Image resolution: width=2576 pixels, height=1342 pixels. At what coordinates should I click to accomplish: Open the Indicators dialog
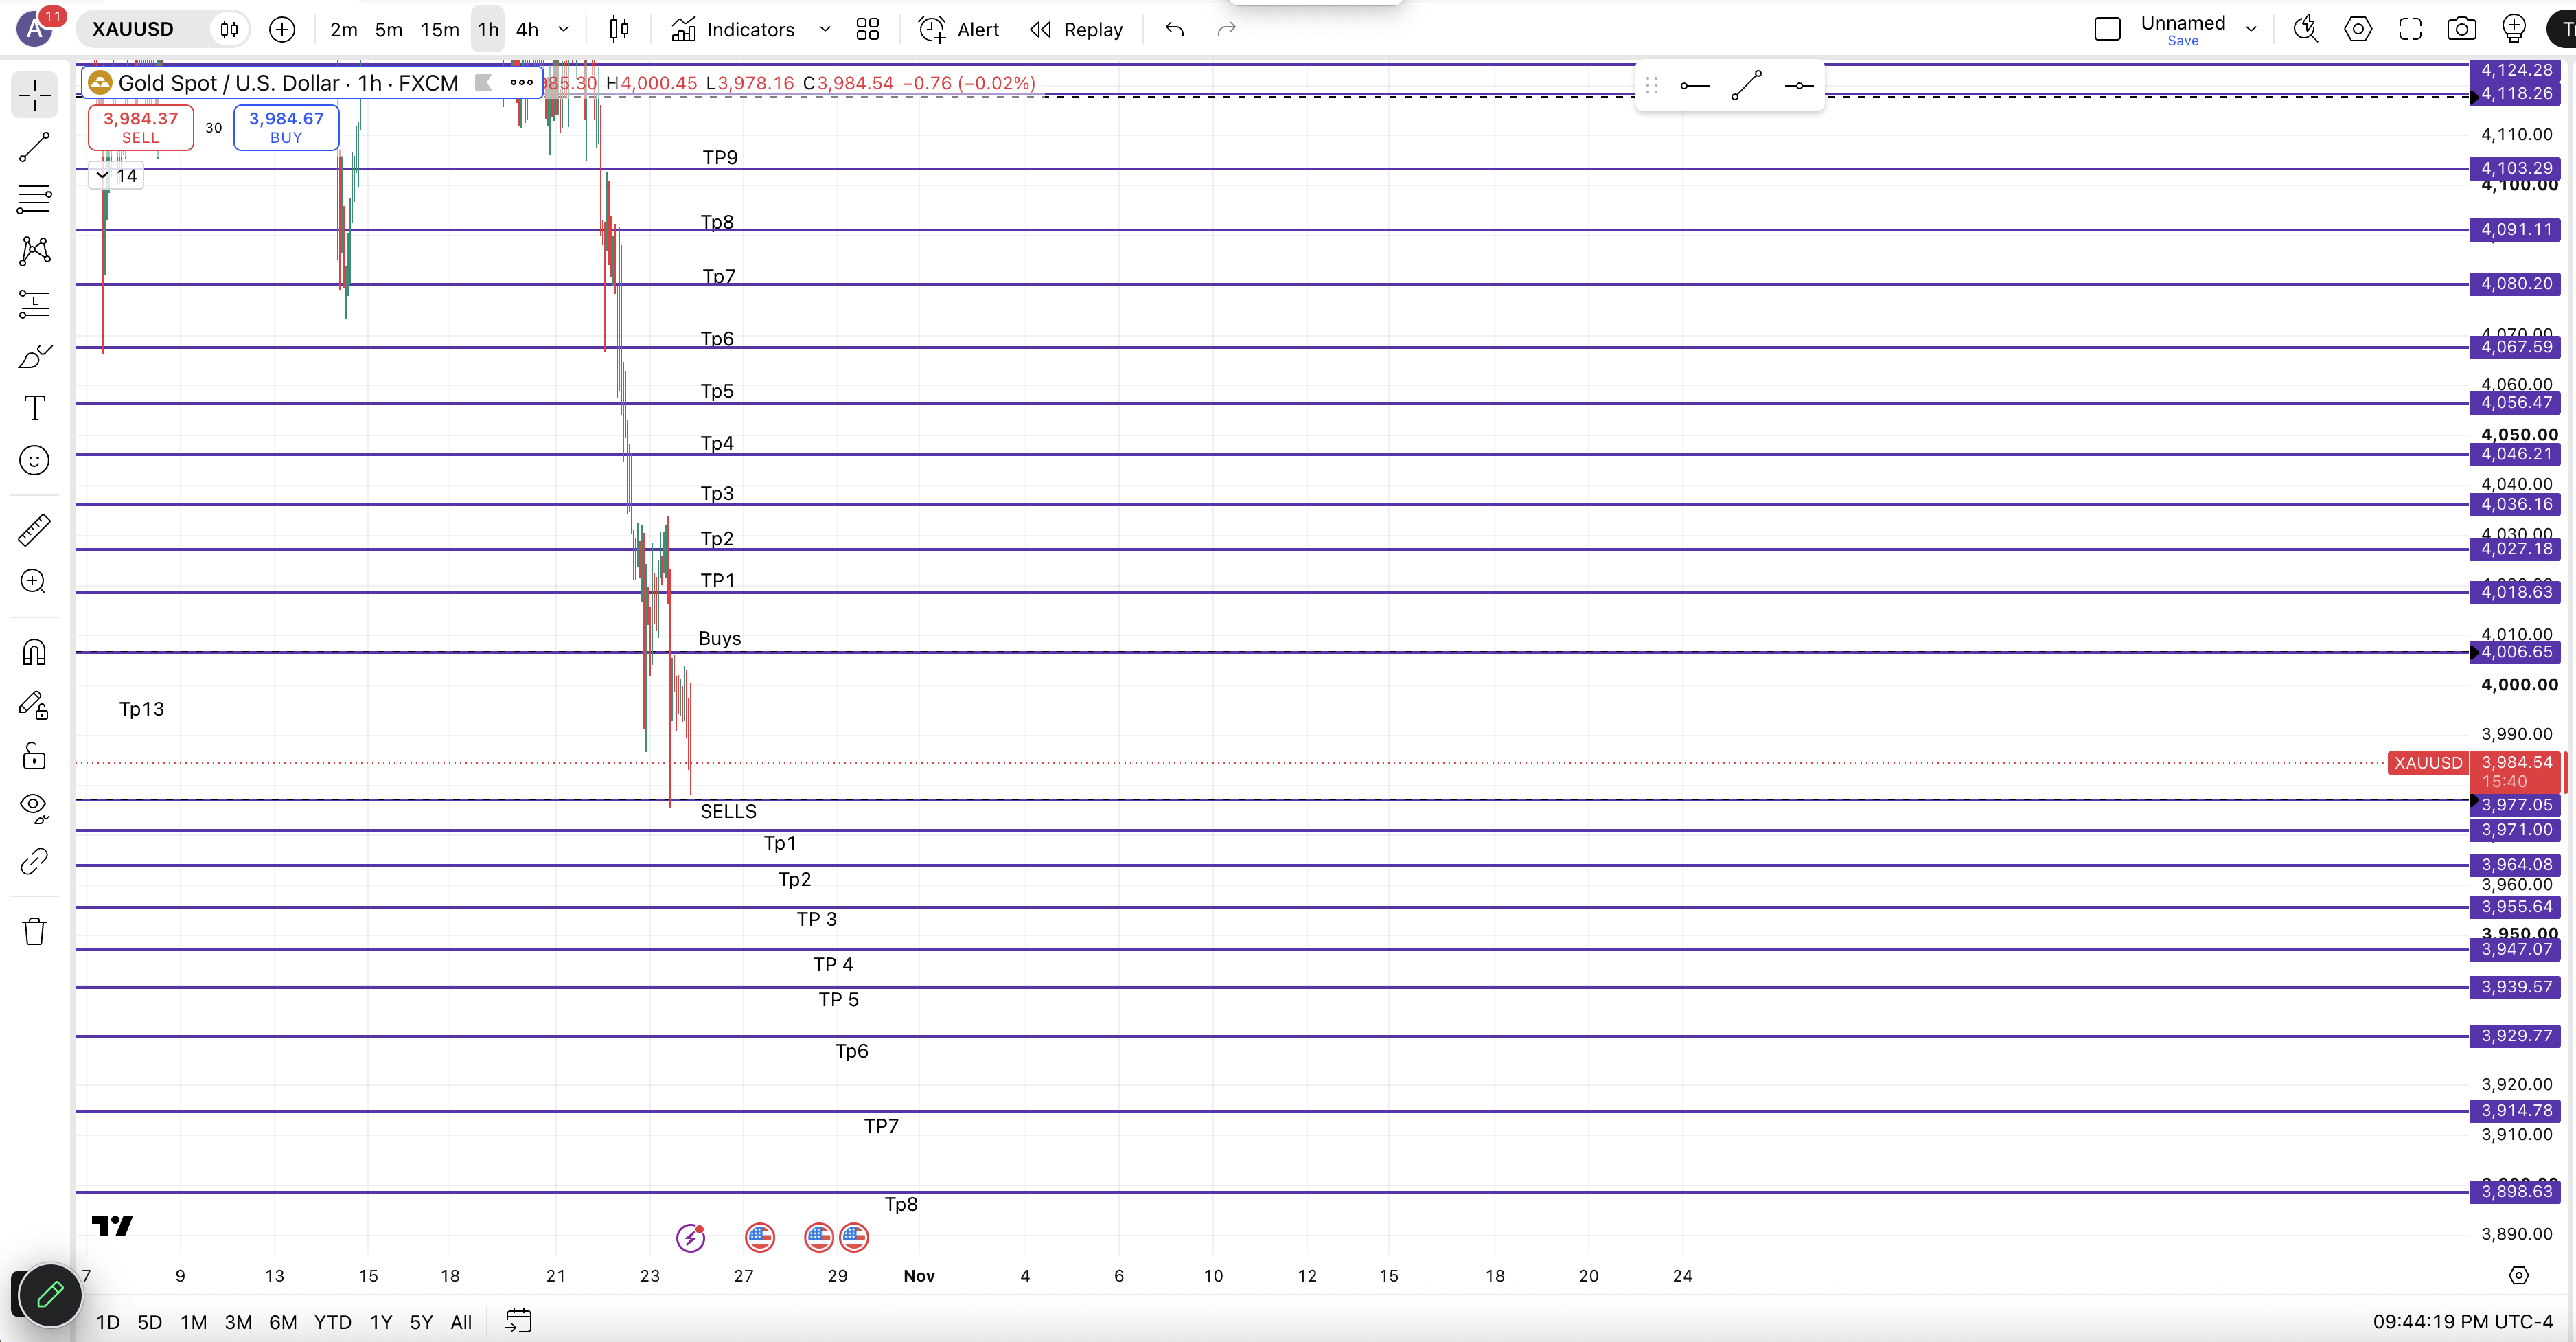(734, 29)
